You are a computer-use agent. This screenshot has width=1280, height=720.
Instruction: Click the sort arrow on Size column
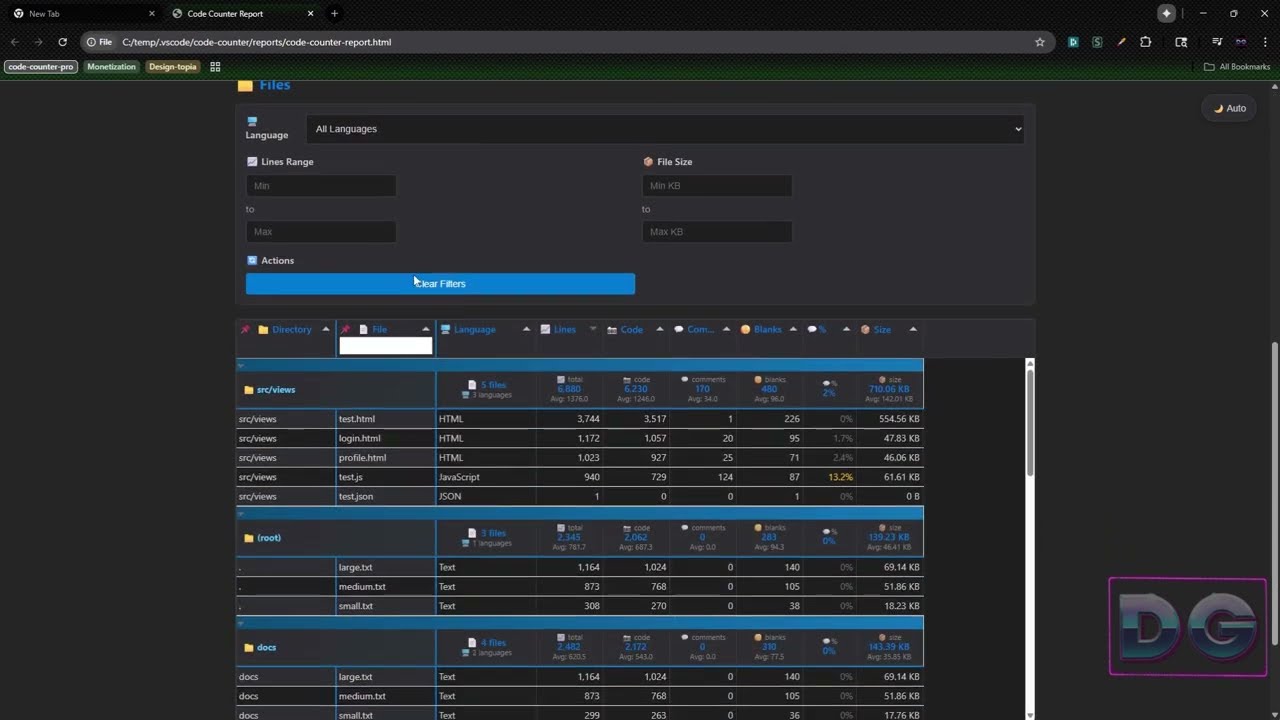click(x=912, y=329)
